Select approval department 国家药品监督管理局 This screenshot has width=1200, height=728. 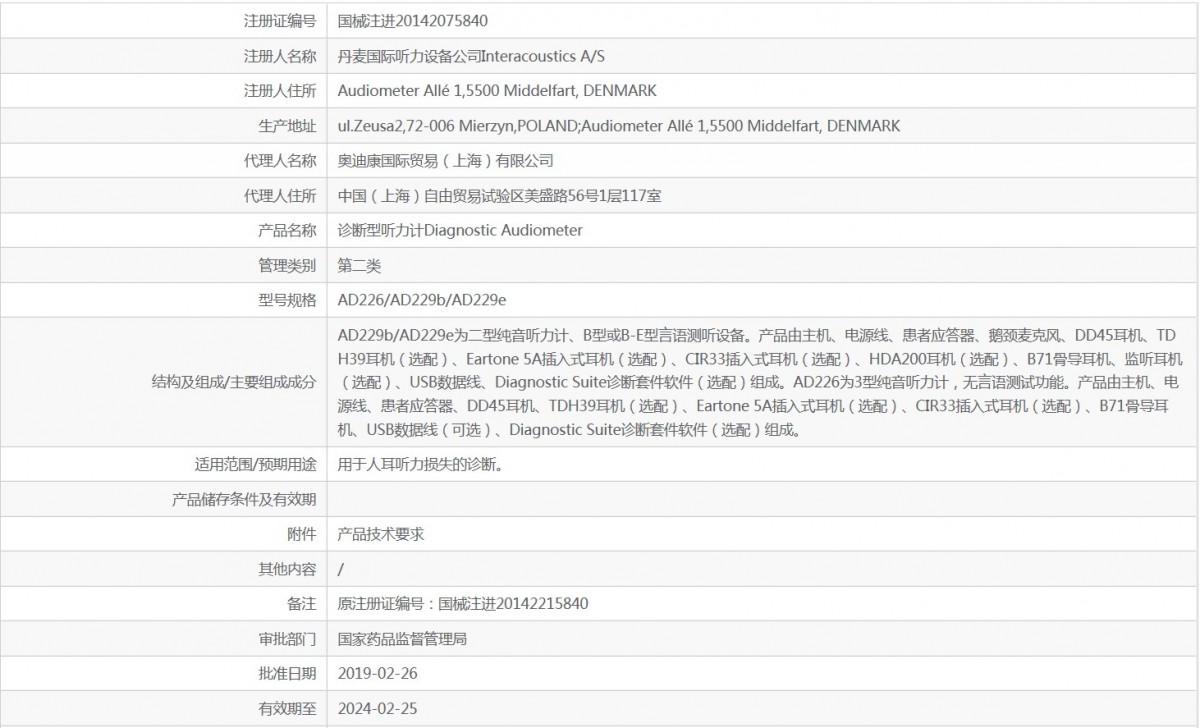(402, 638)
